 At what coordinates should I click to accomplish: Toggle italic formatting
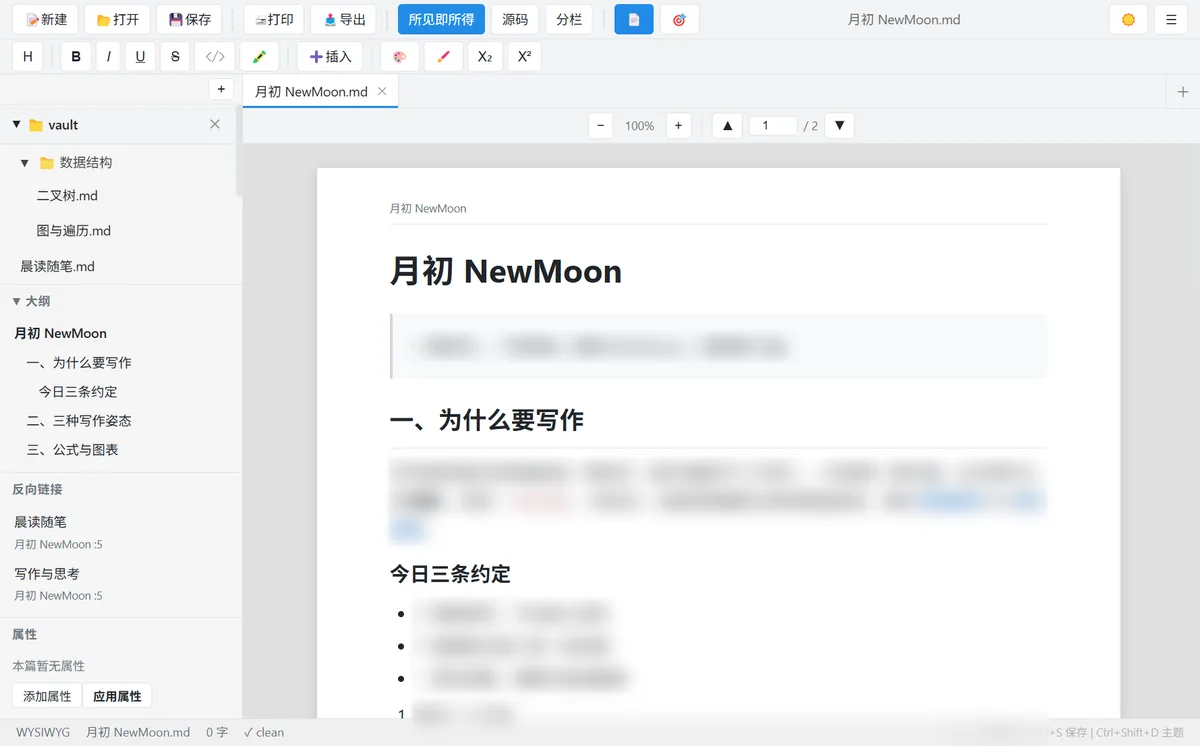108,56
